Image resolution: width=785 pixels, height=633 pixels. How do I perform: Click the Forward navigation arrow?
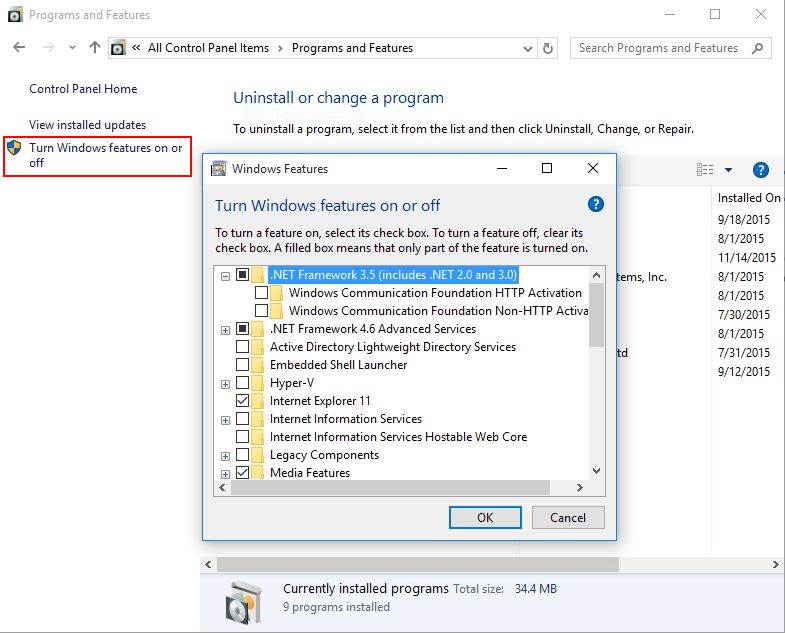point(49,48)
